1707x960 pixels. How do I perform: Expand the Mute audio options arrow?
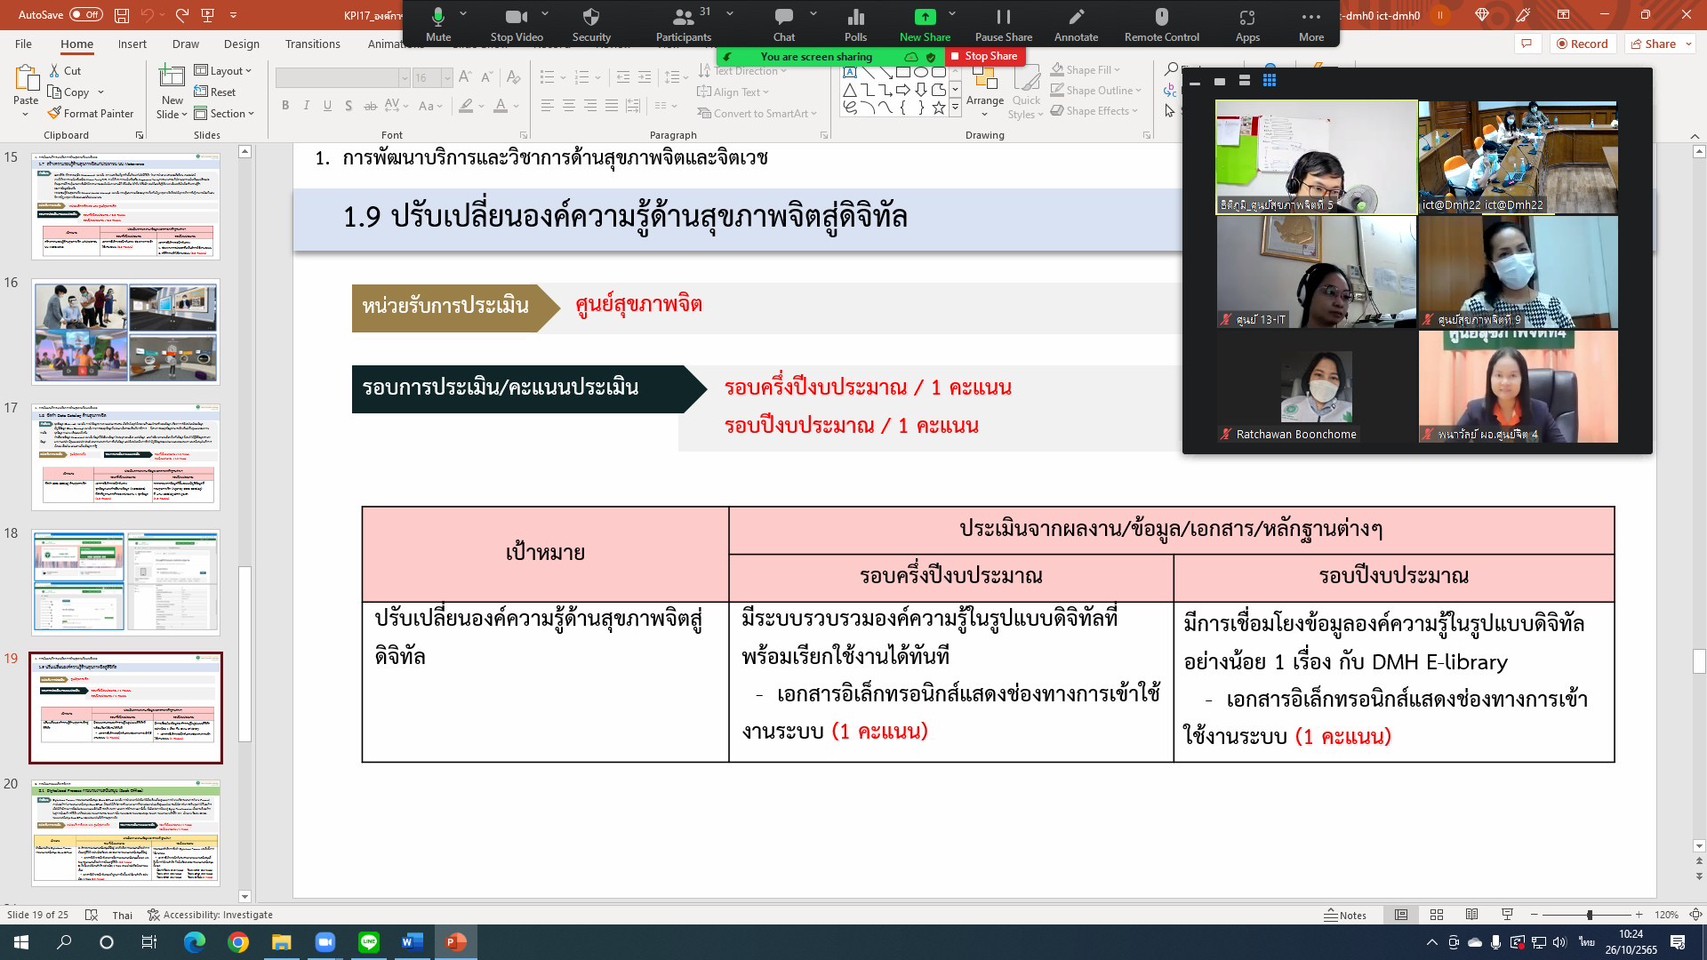(463, 14)
